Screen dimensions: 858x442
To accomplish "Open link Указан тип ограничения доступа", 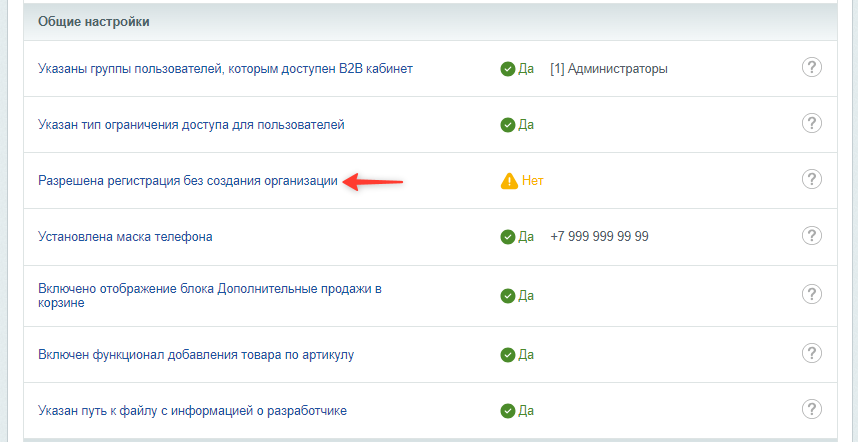I will (x=192, y=125).
